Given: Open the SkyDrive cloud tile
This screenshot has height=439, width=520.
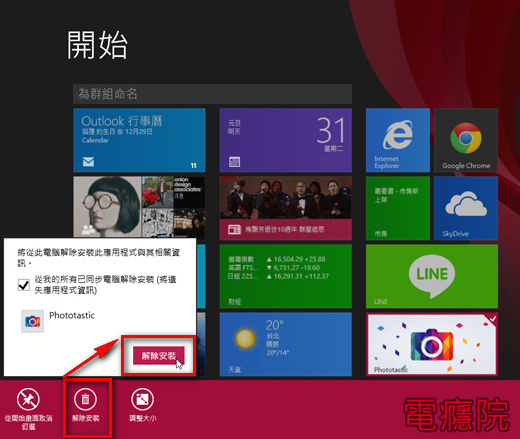Looking at the screenshot, I should pyautogui.click(x=466, y=208).
